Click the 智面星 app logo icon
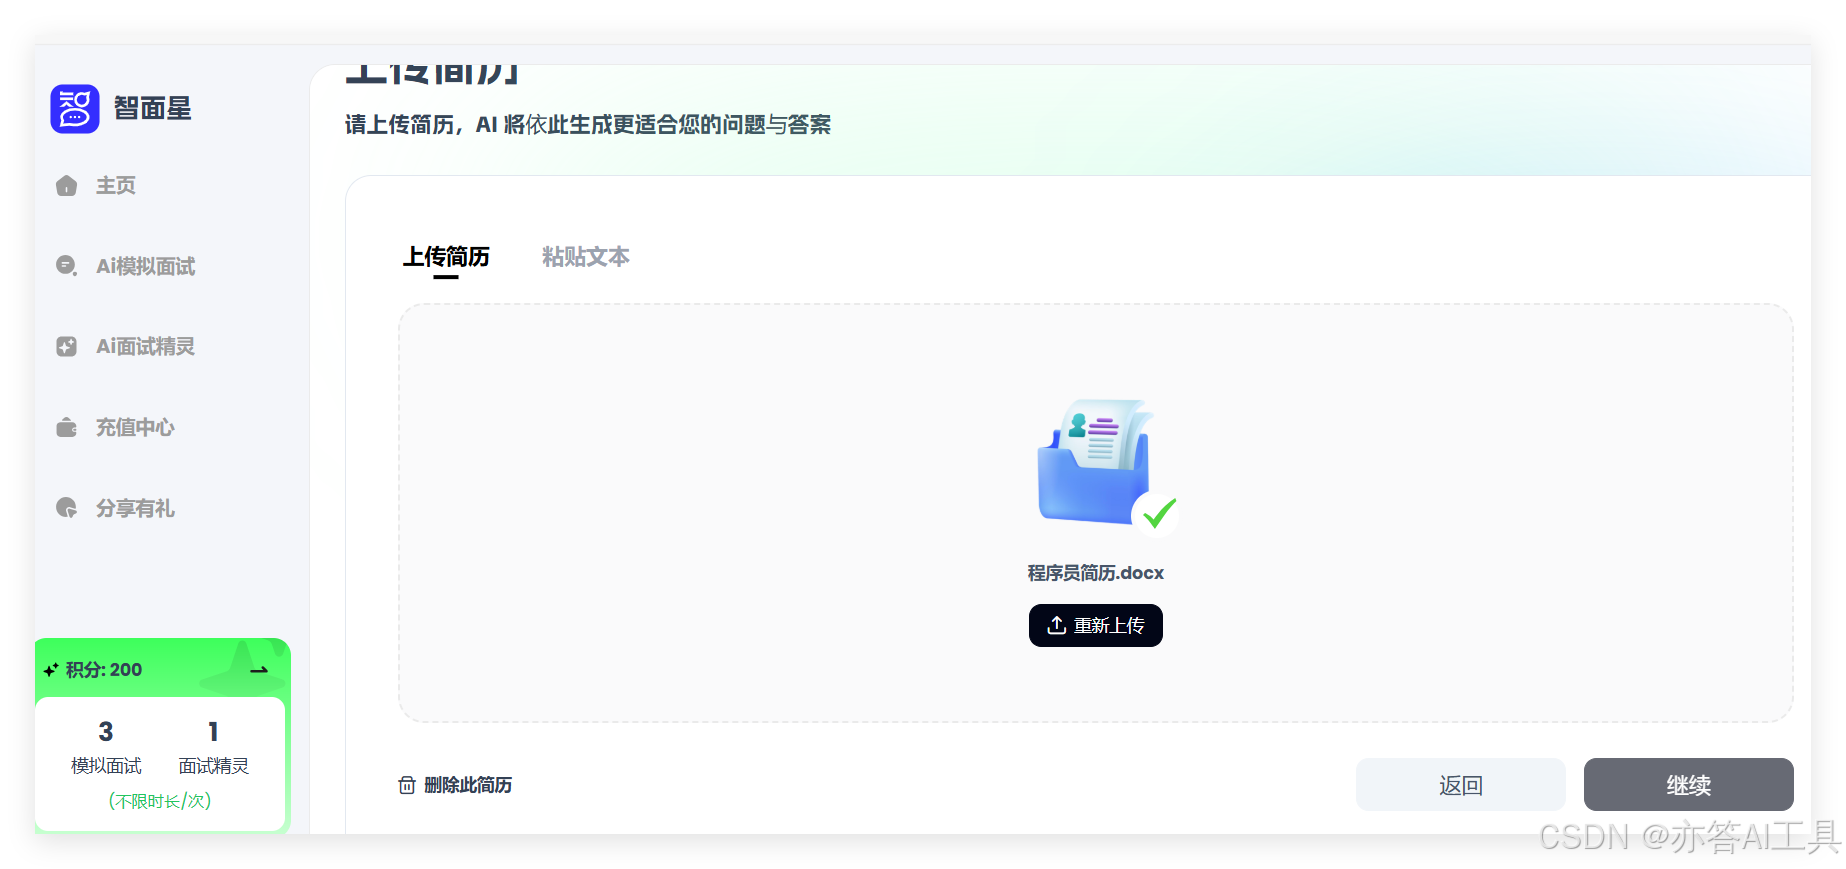1846x869 pixels. pyautogui.click(x=75, y=109)
